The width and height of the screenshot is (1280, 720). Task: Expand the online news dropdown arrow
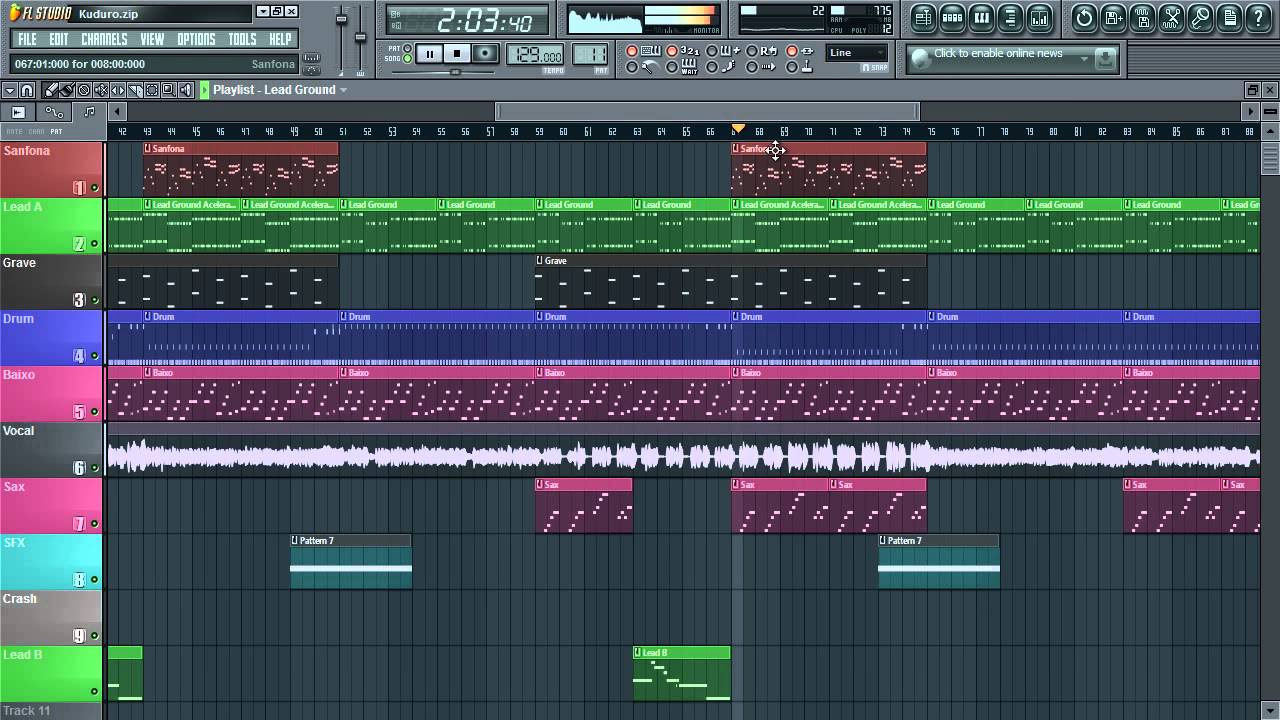[1084, 59]
